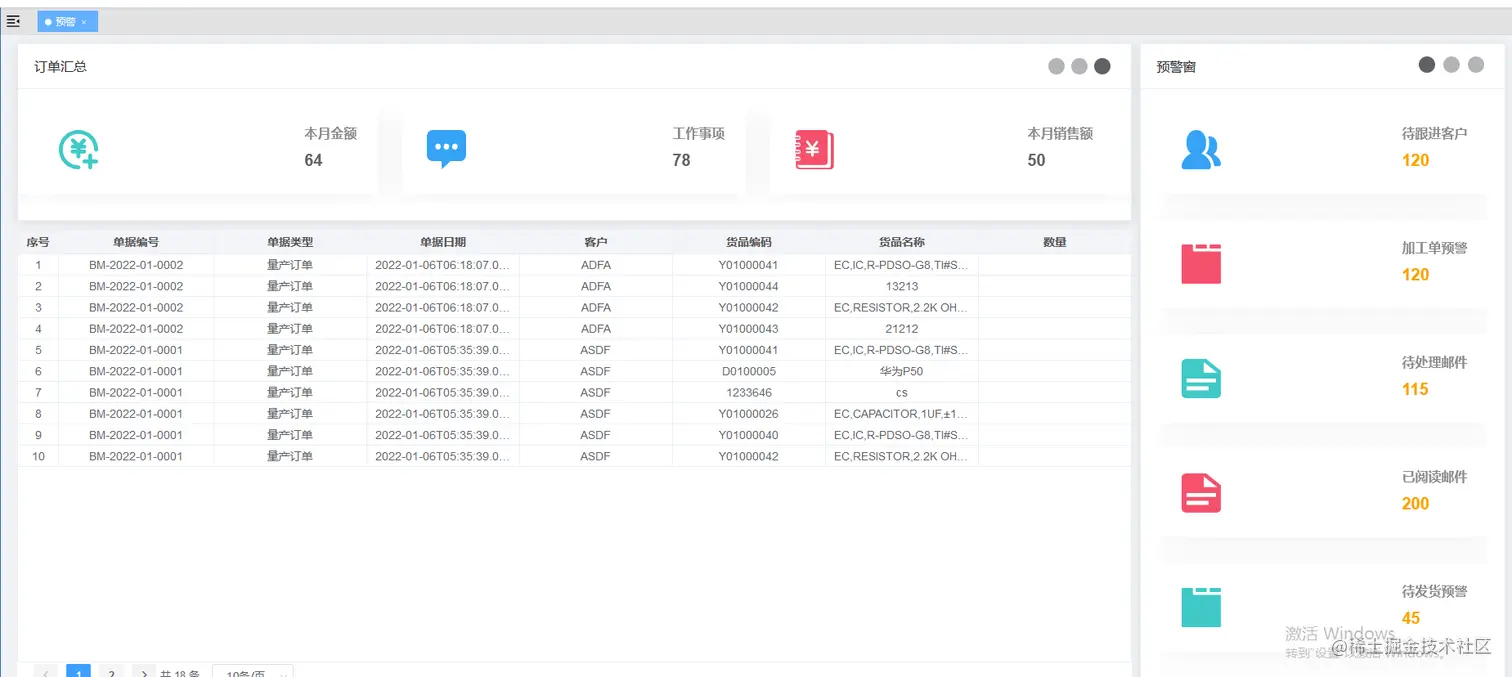Toggle the sidebar collapse menu icon
1512x677 pixels.
[x=13, y=21]
